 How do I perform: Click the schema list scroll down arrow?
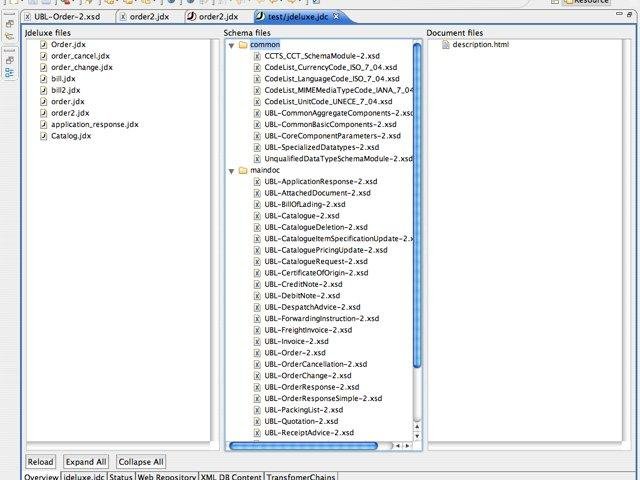(417, 436)
